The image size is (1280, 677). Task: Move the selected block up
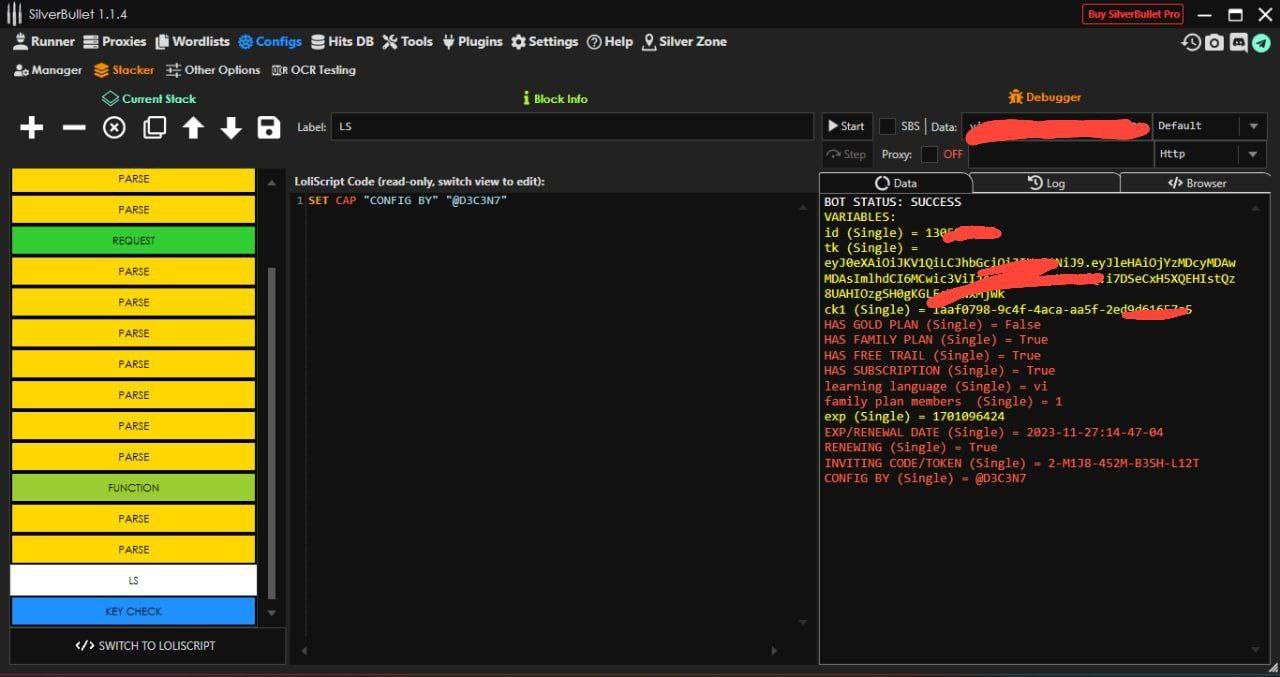193,127
